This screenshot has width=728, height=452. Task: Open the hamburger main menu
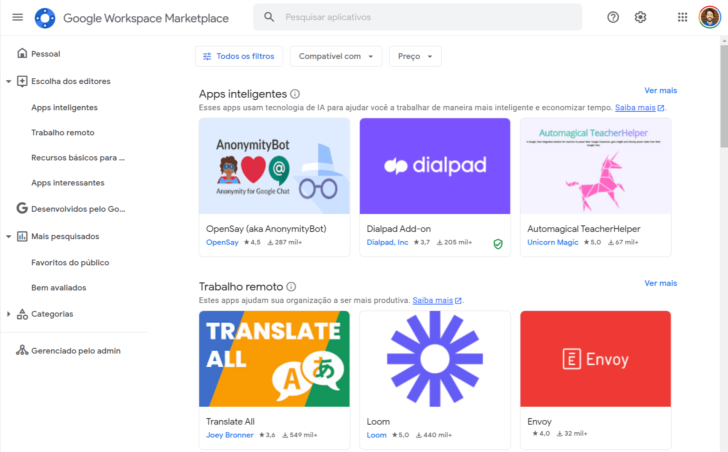tap(18, 18)
